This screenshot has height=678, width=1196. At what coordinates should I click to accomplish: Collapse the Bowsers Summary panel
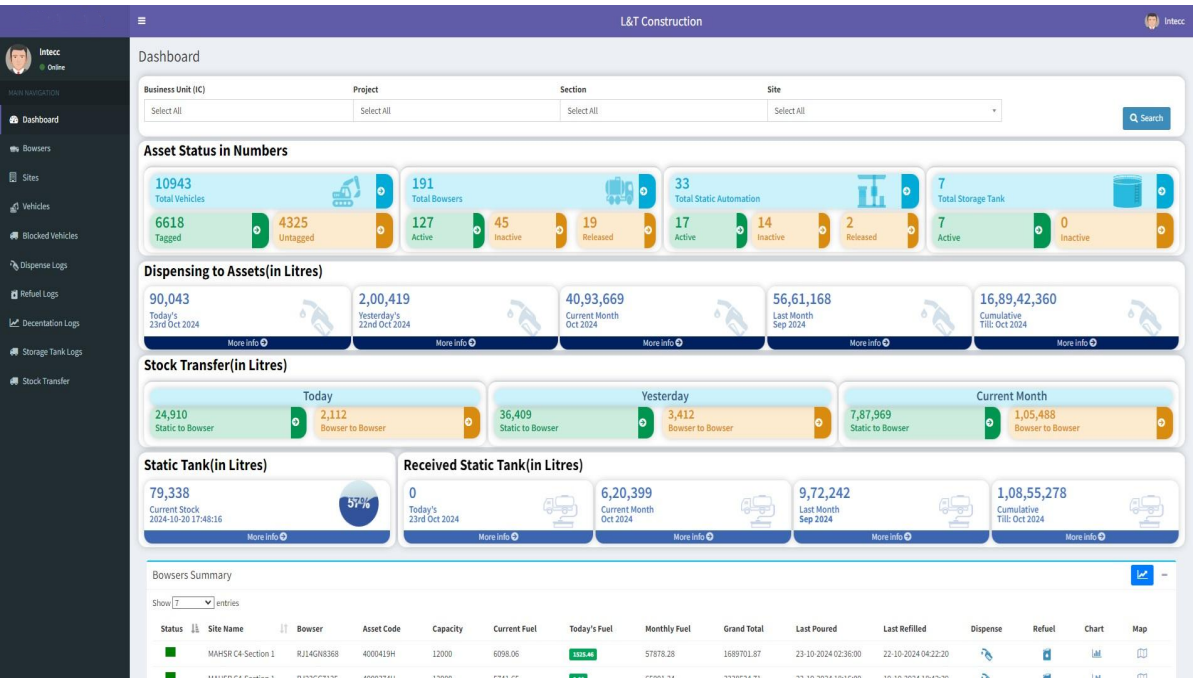(1164, 575)
